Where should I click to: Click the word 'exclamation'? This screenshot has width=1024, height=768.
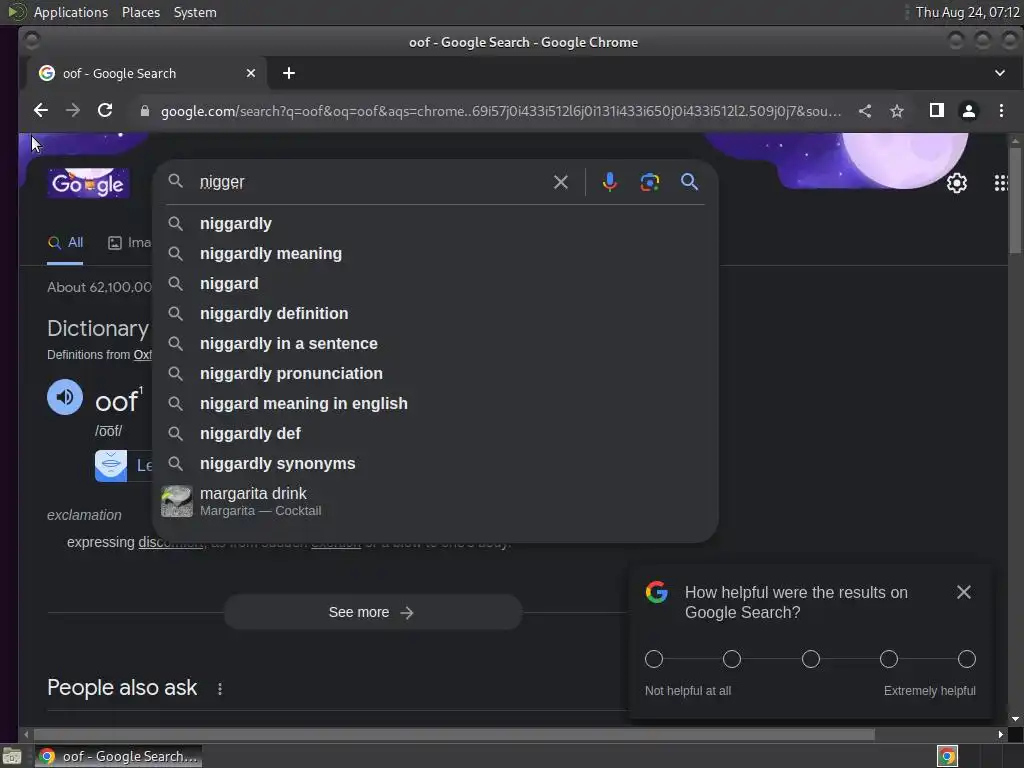(84, 515)
